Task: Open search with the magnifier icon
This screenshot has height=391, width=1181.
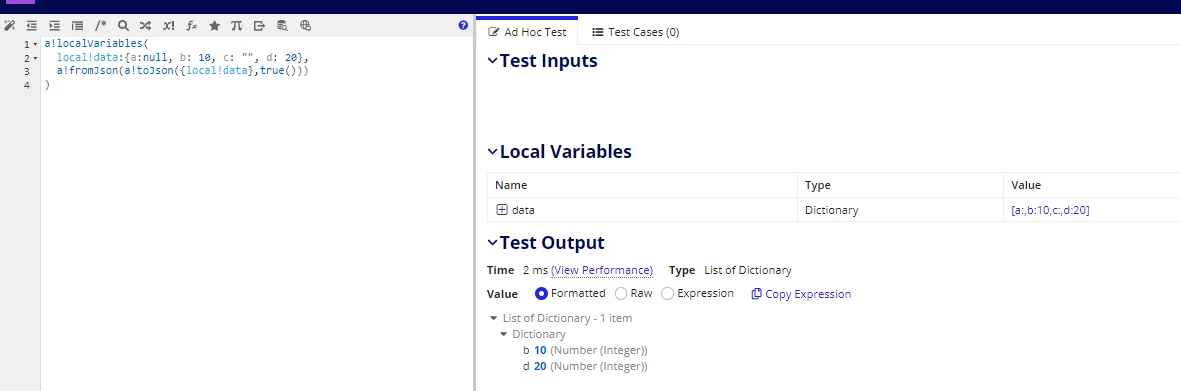Action: pyautogui.click(x=123, y=26)
